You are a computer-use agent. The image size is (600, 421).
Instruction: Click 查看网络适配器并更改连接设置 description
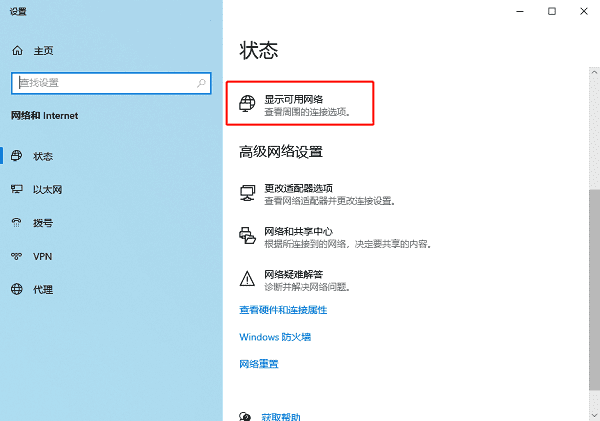coord(330,201)
